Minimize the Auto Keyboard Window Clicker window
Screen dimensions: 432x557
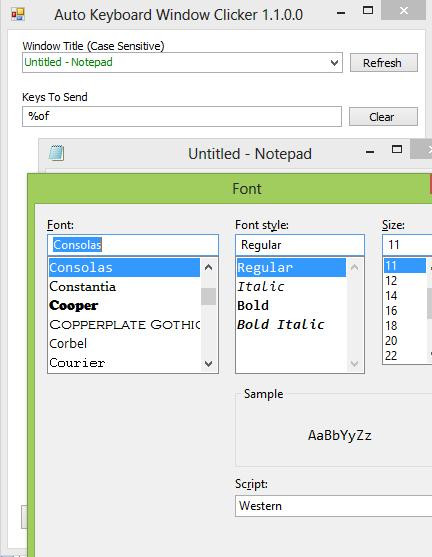pyautogui.click(x=341, y=13)
